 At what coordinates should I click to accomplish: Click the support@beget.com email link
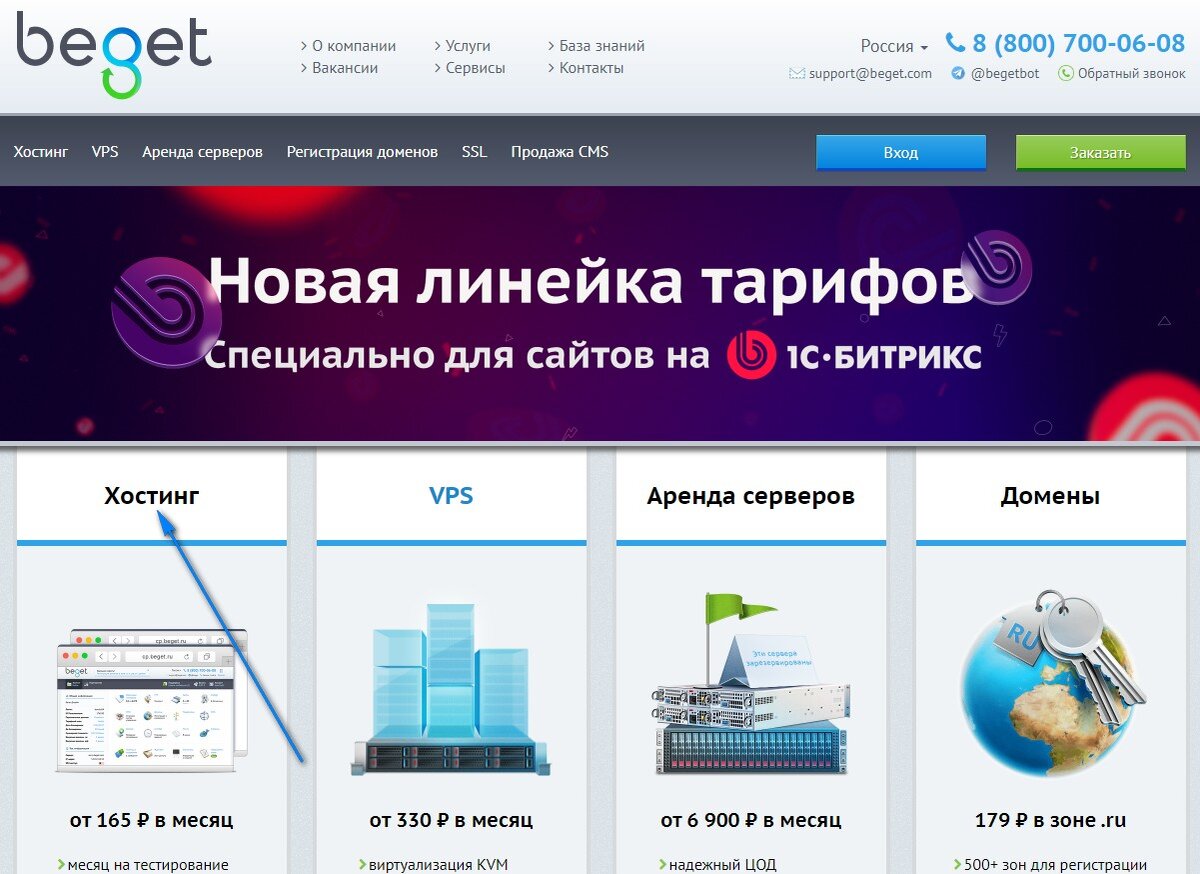(x=870, y=73)
